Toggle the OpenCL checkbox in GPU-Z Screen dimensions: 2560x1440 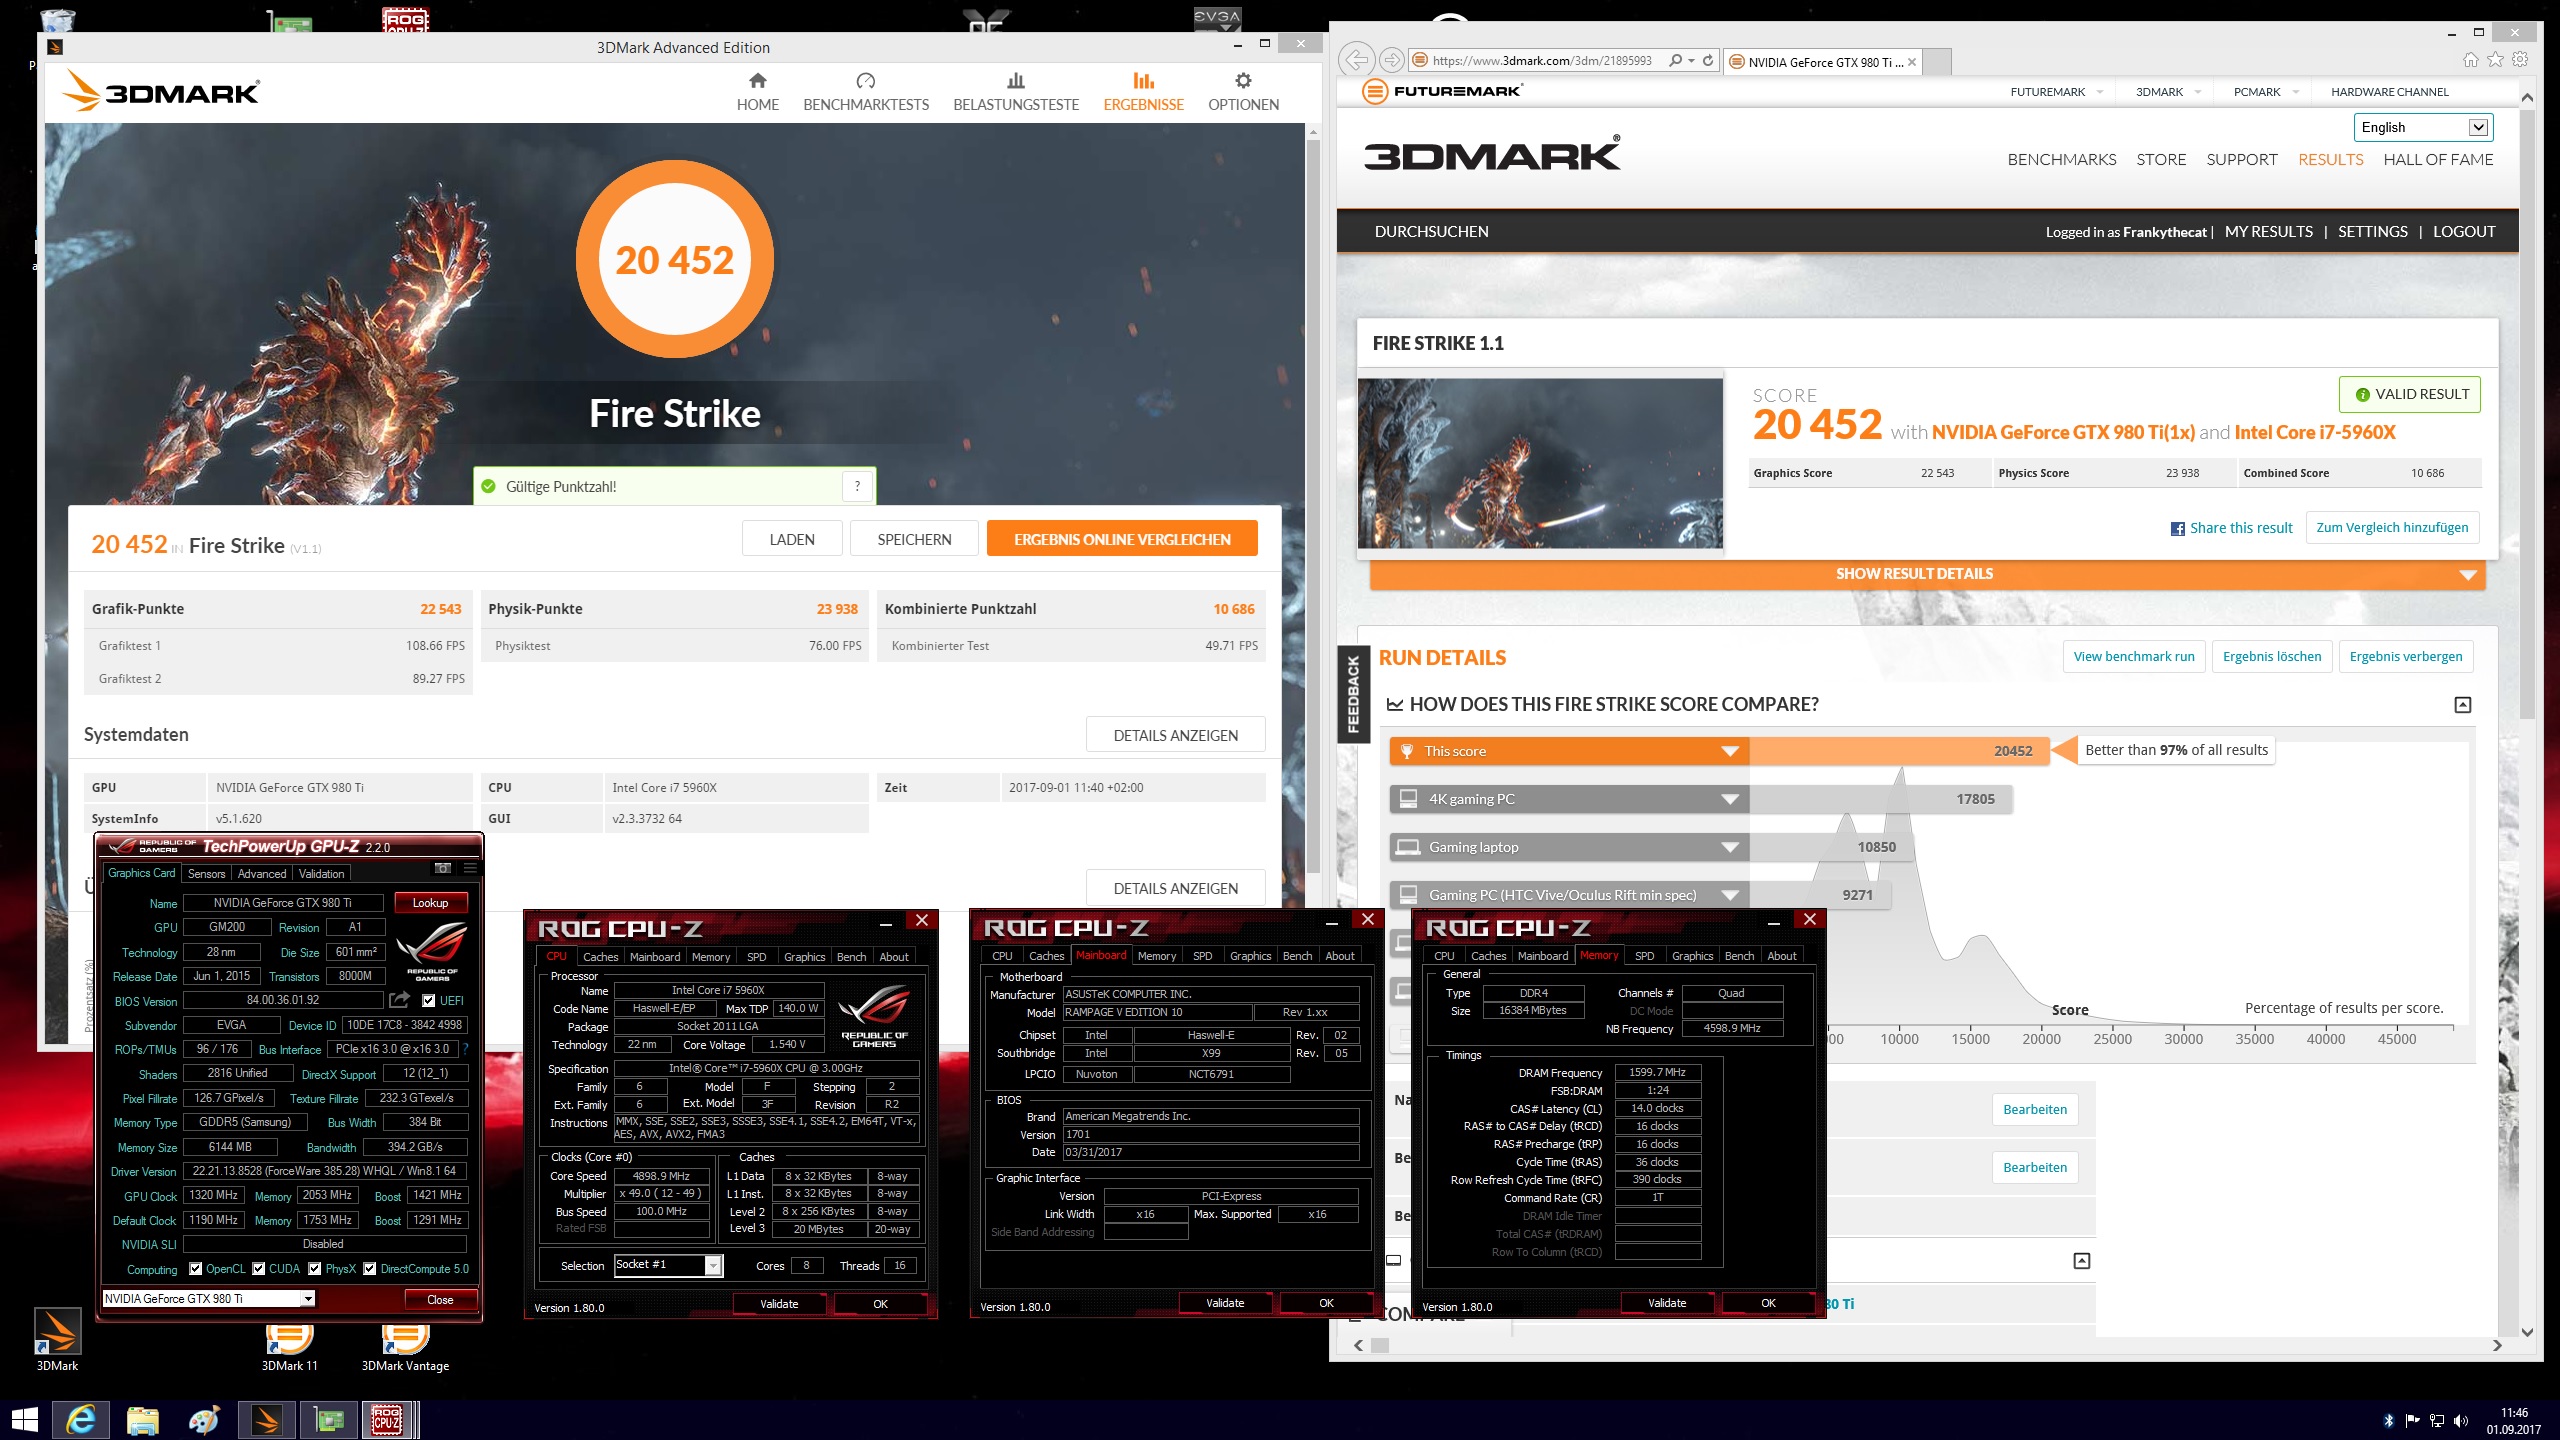(x=196, y=1269)
